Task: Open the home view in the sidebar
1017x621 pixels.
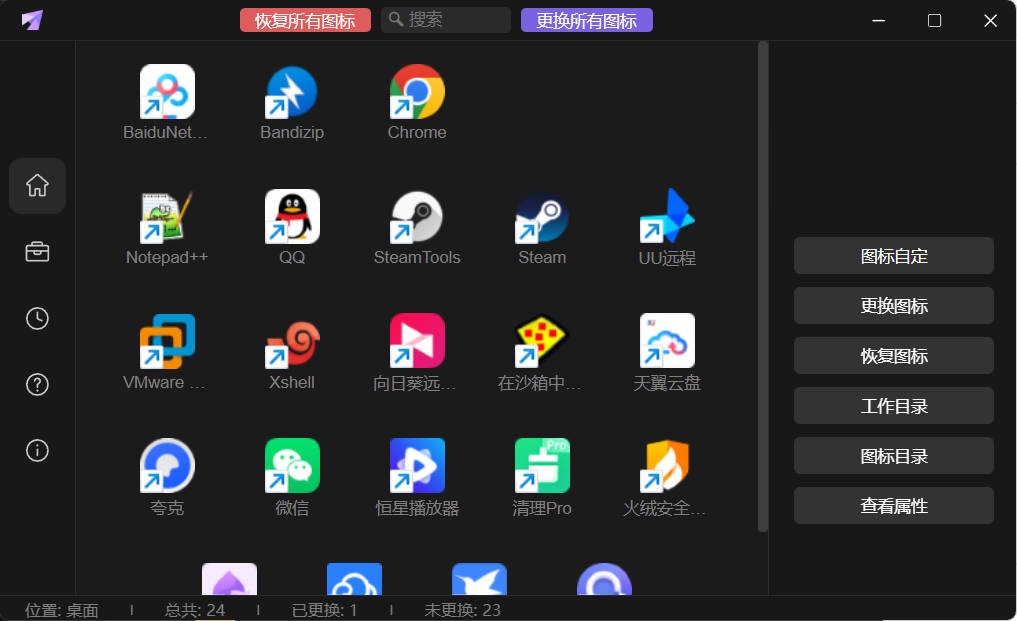Action: [37, 186]
